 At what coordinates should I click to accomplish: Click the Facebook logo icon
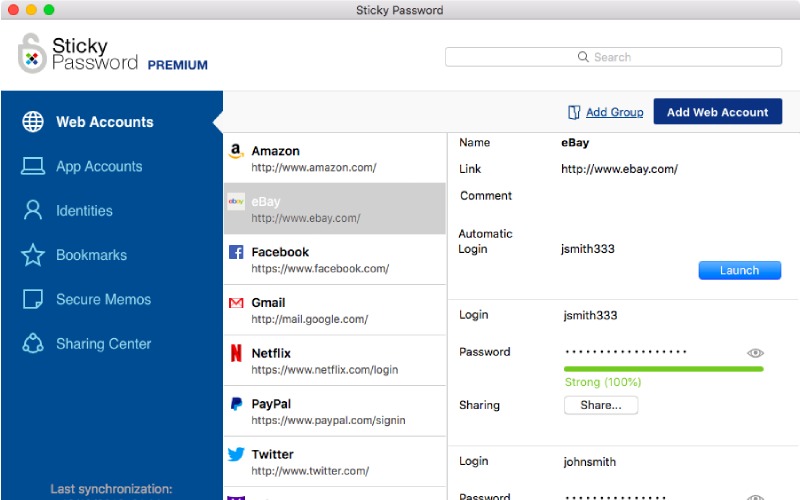tap(236, 252)
